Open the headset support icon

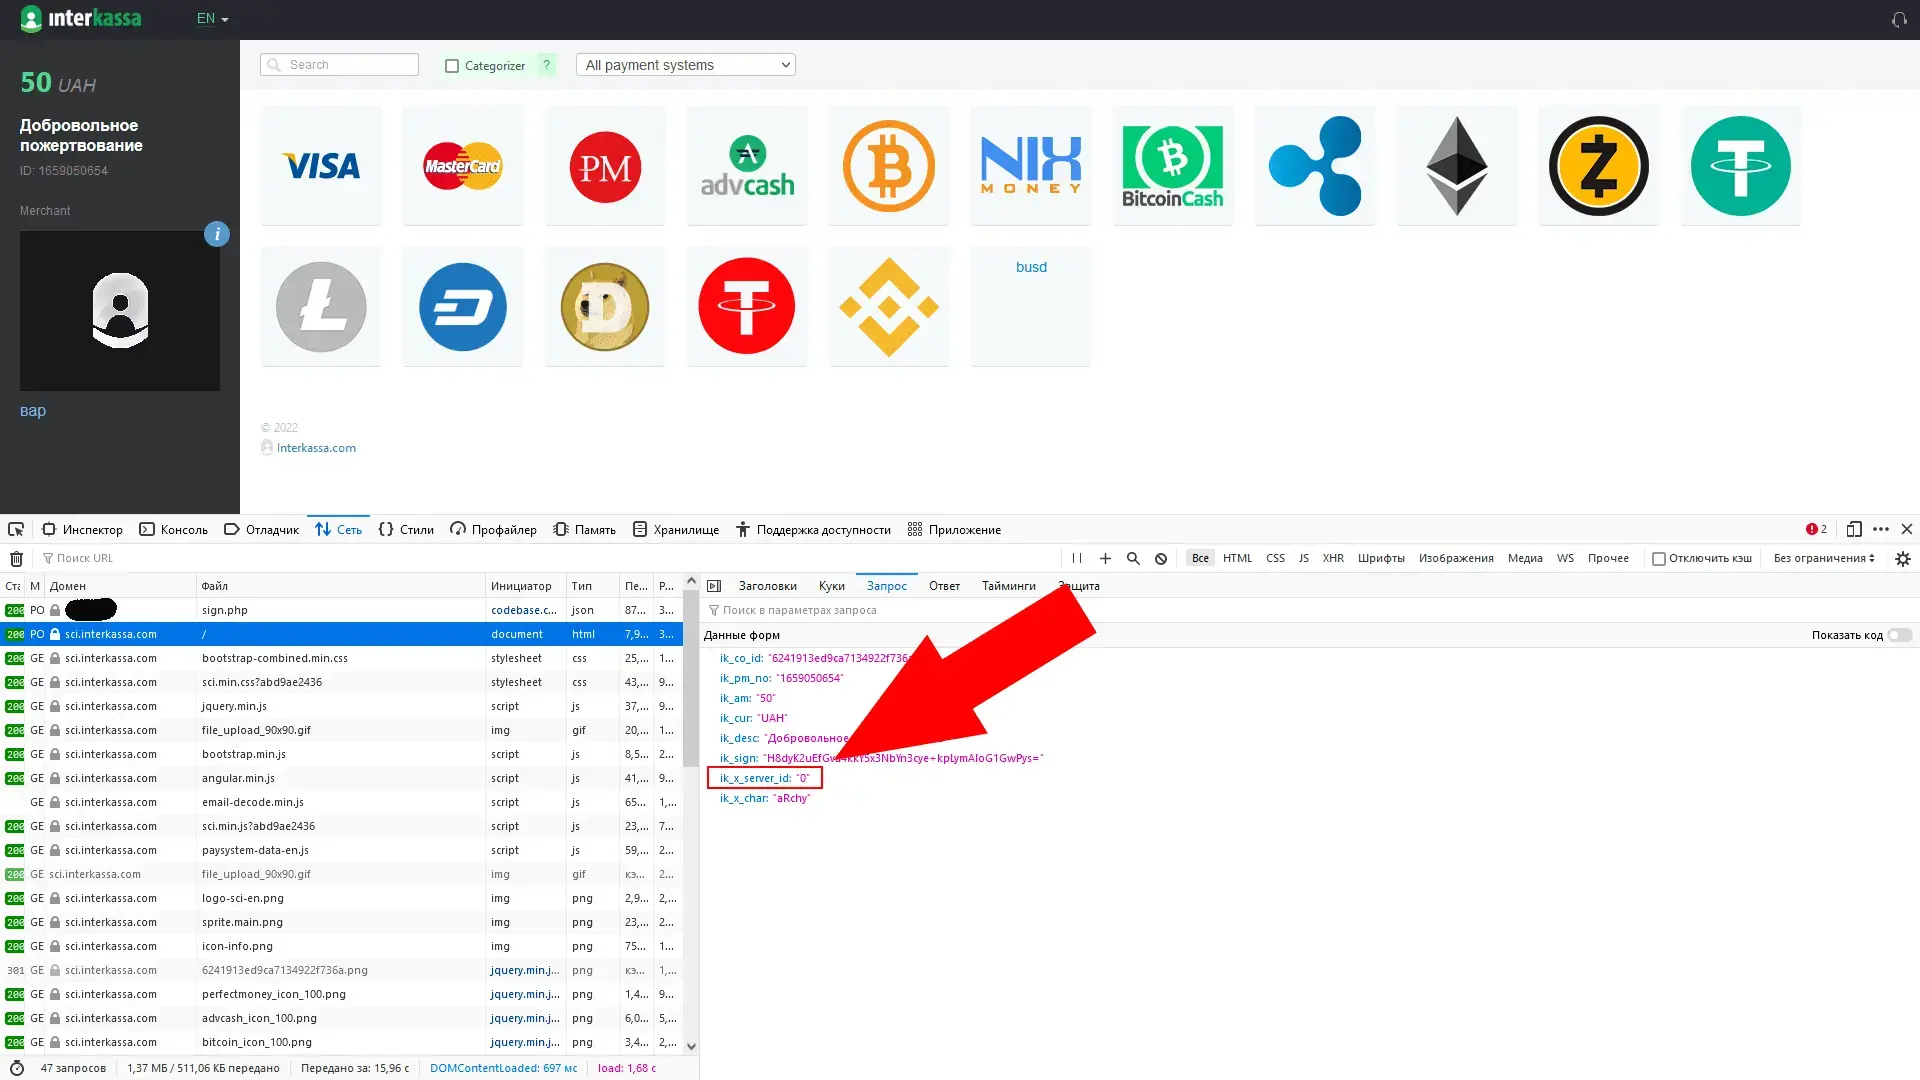pos(1899,20)
